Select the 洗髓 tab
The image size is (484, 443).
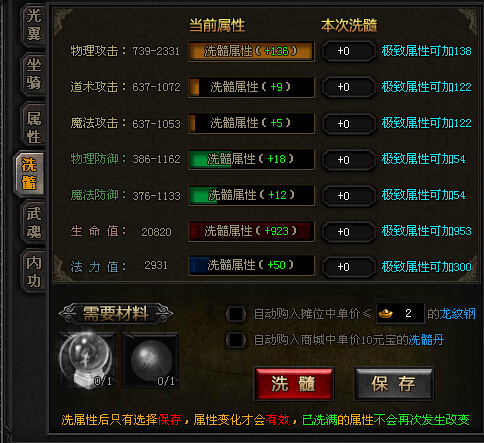29,173
